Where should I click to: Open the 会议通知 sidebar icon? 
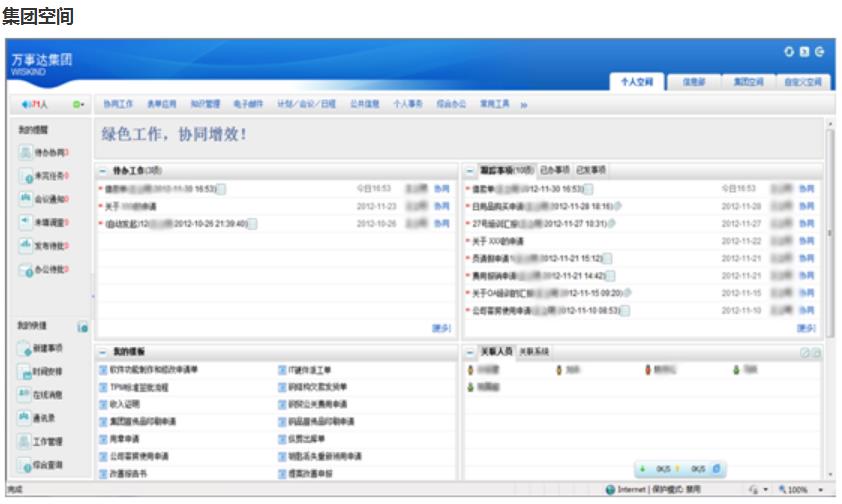(26, 199)
